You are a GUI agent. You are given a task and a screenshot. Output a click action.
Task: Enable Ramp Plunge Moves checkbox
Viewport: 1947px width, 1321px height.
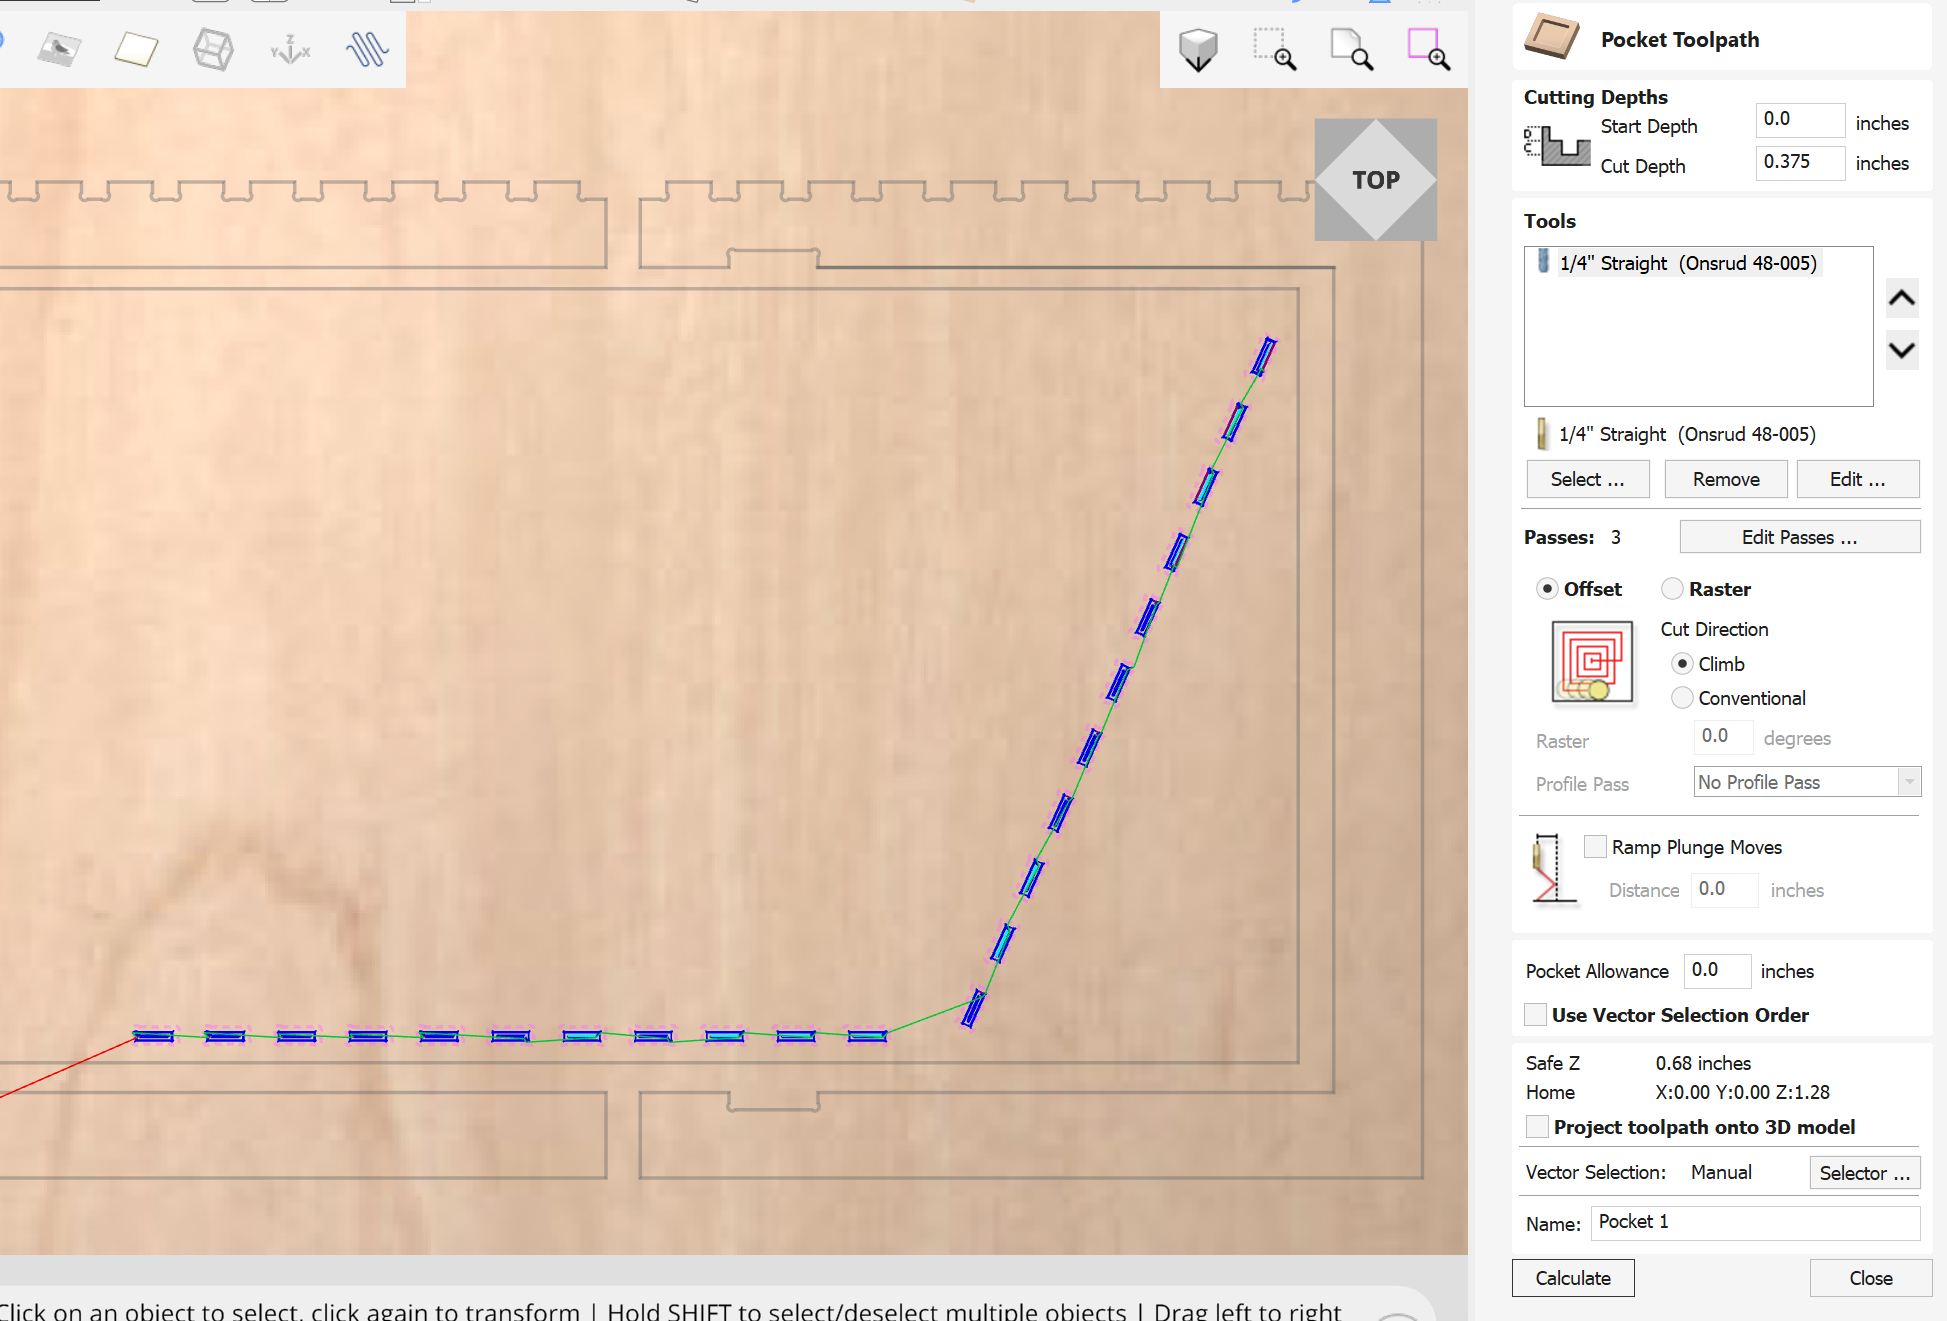(1595, 847)
